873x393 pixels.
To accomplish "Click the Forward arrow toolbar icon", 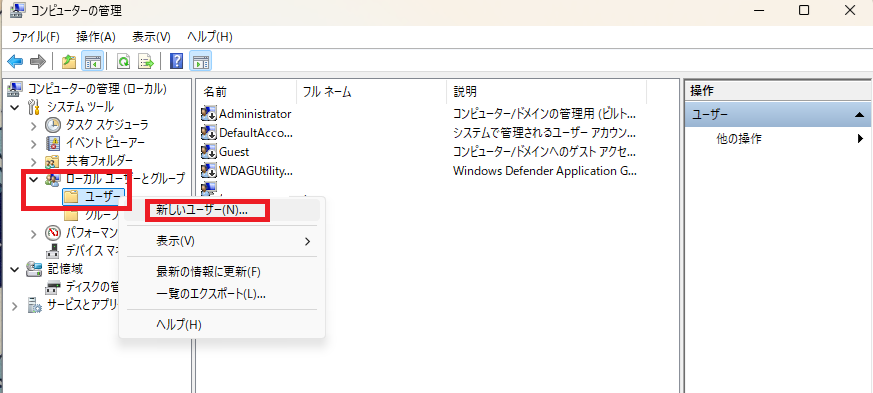I will click(x=37, y=61).
